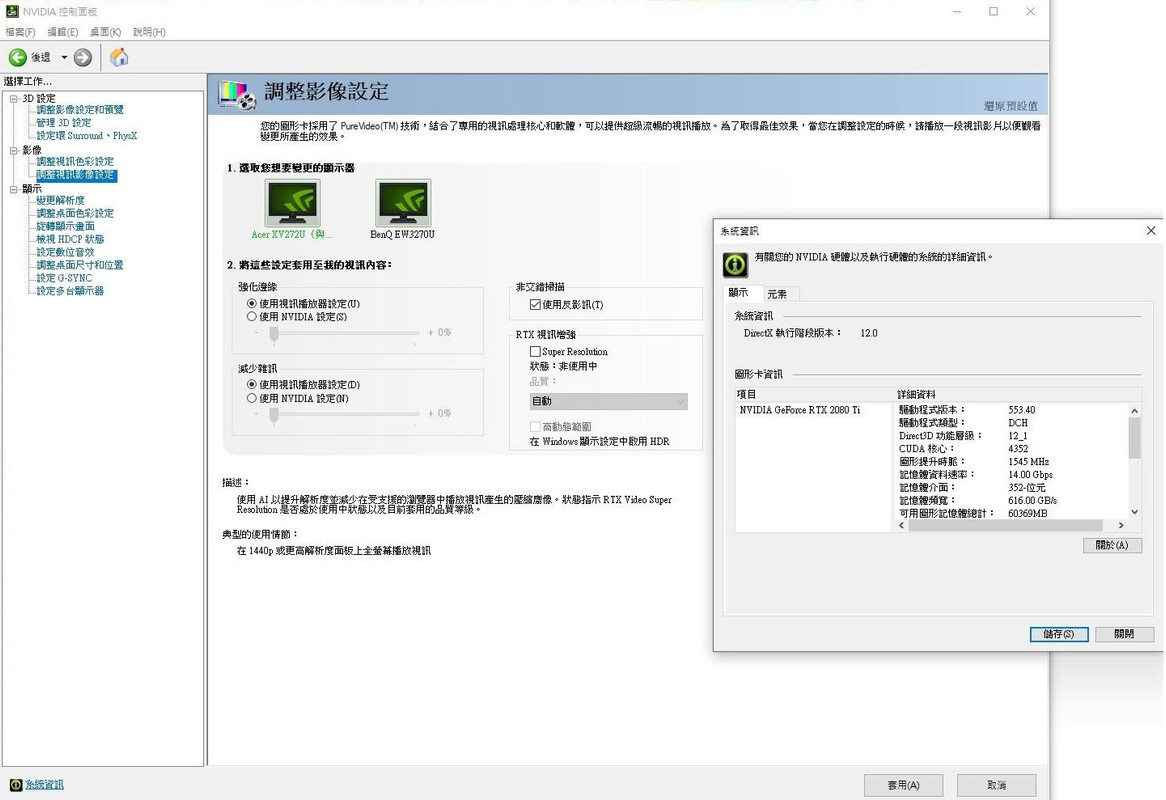Click the system info icon at bottom left

16,785
